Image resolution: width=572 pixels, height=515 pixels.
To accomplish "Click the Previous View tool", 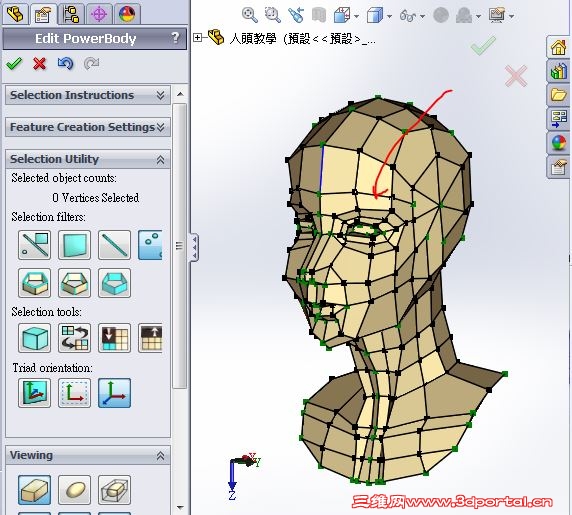I will click(296, 15).
